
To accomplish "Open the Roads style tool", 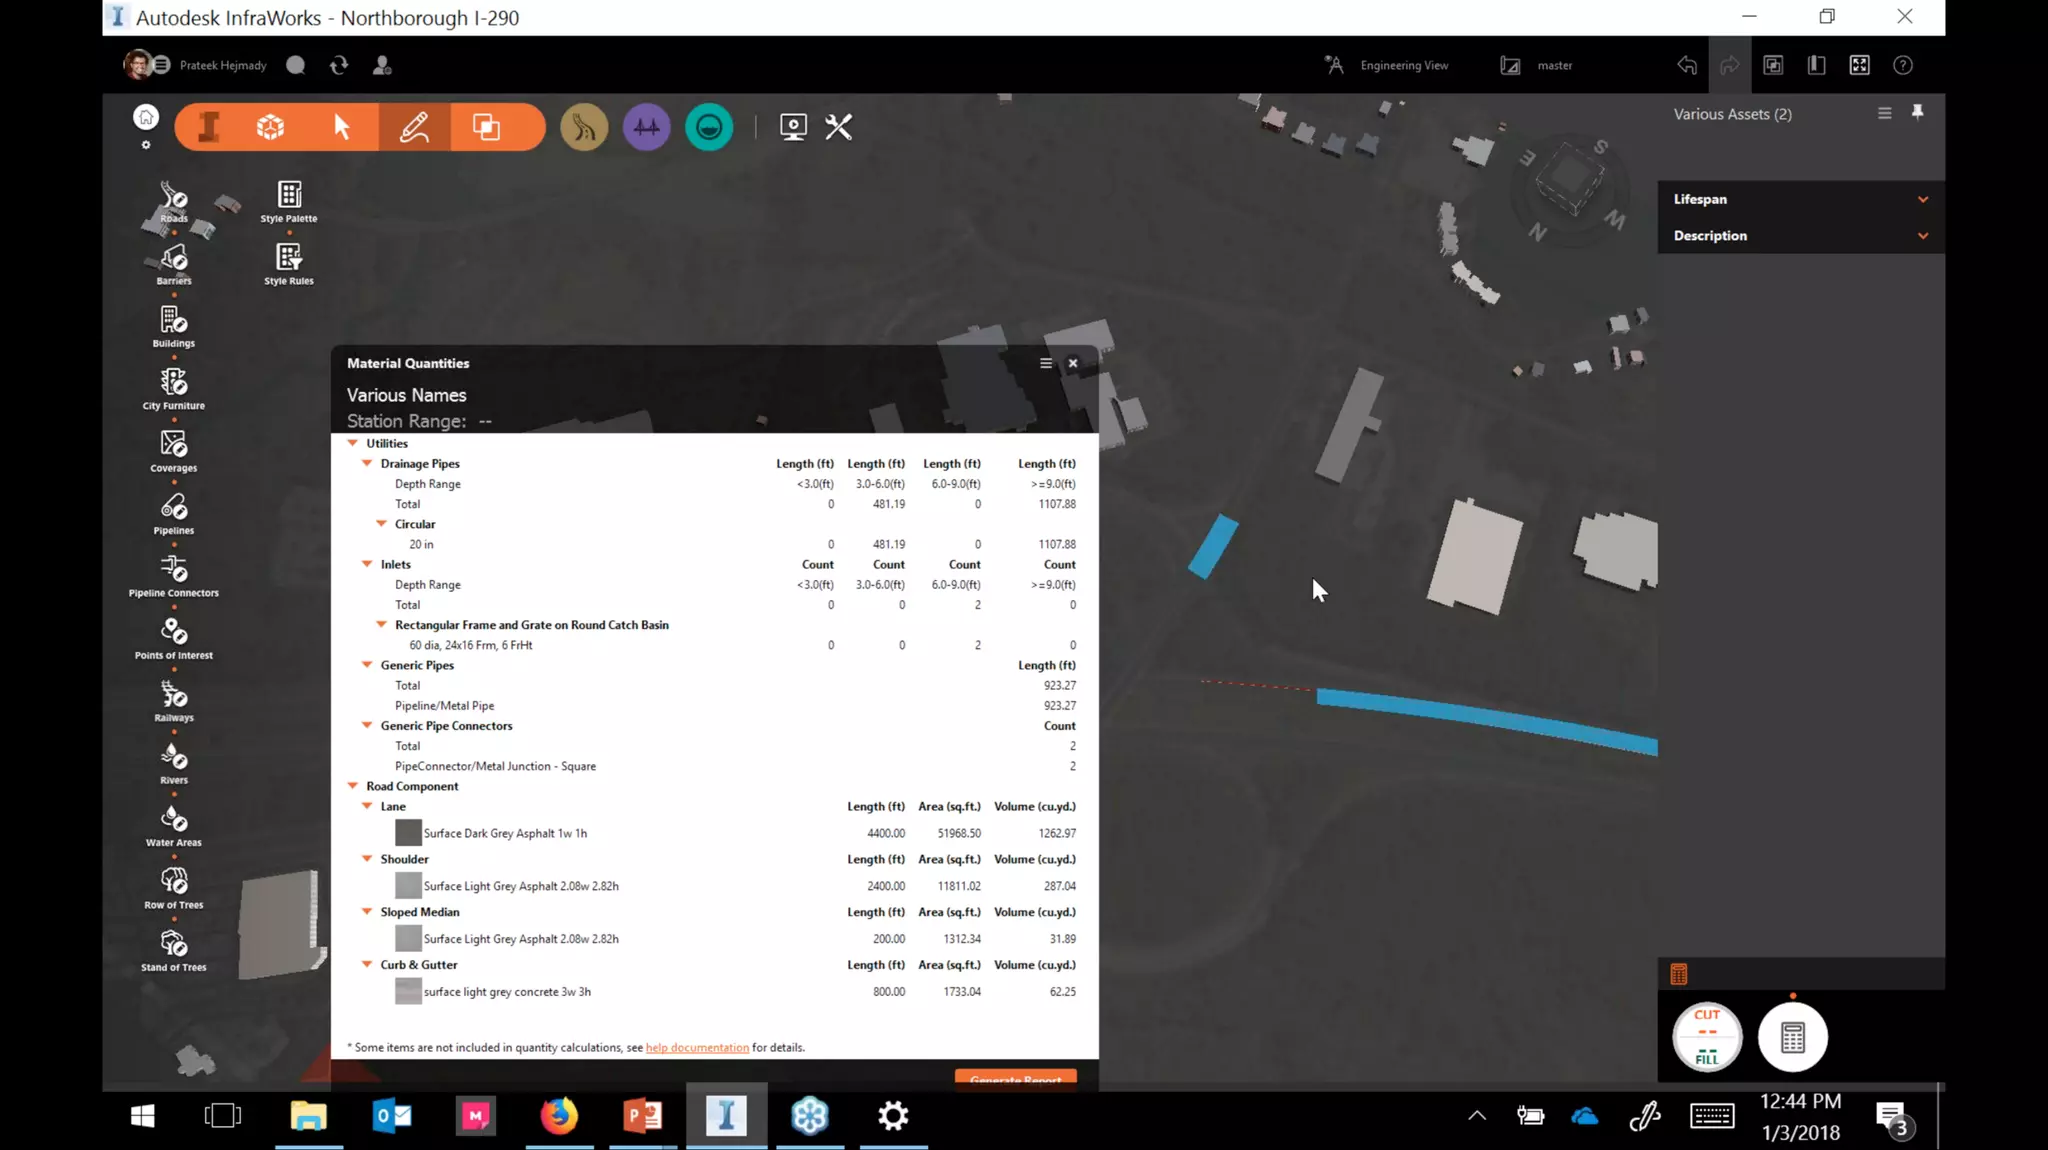I will pyautogui.click(x=174, y=201).
